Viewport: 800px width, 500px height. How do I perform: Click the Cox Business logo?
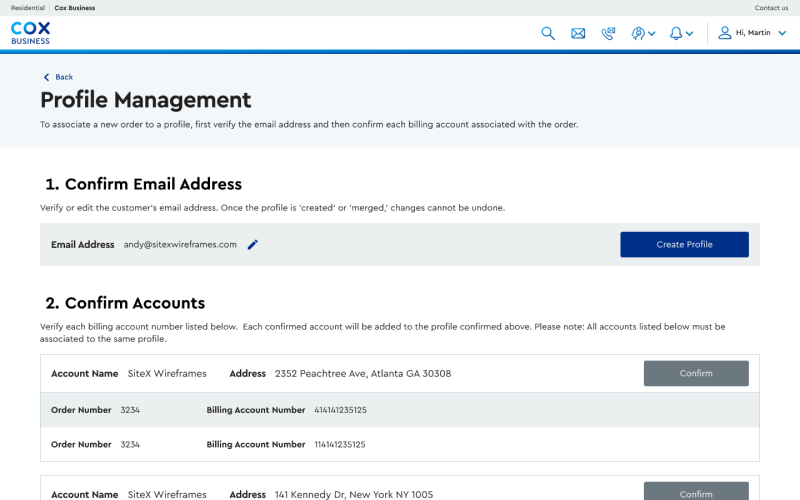click(30, 33)
